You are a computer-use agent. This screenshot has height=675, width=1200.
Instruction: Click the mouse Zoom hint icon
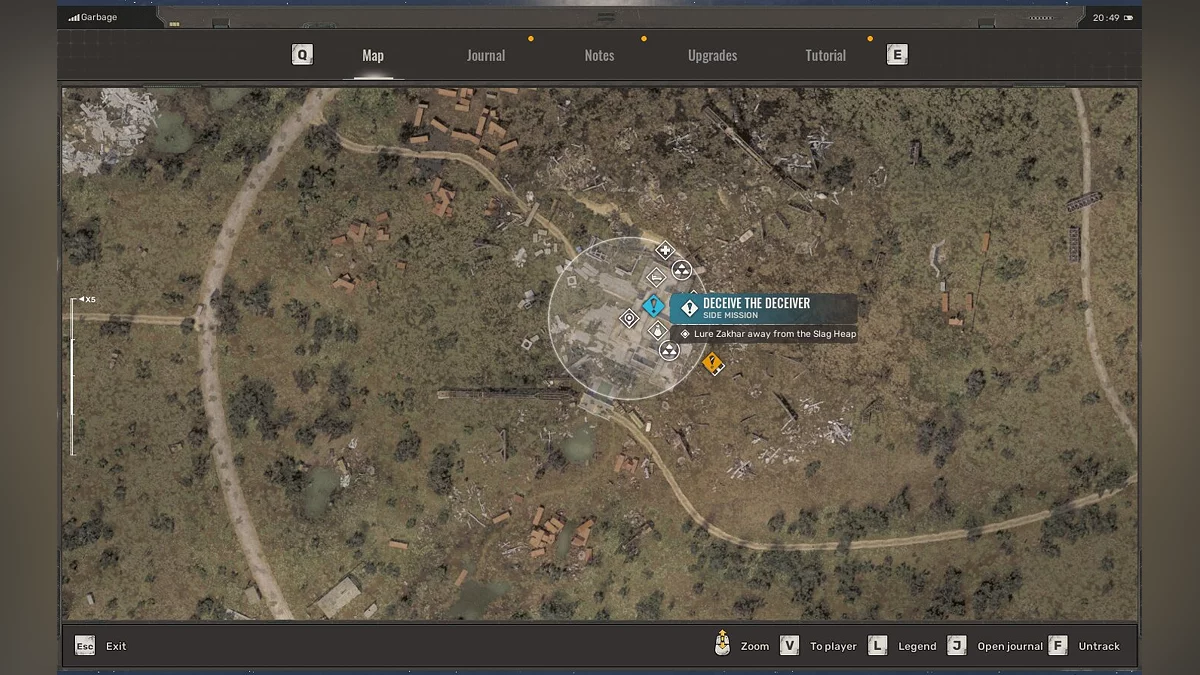722,644
